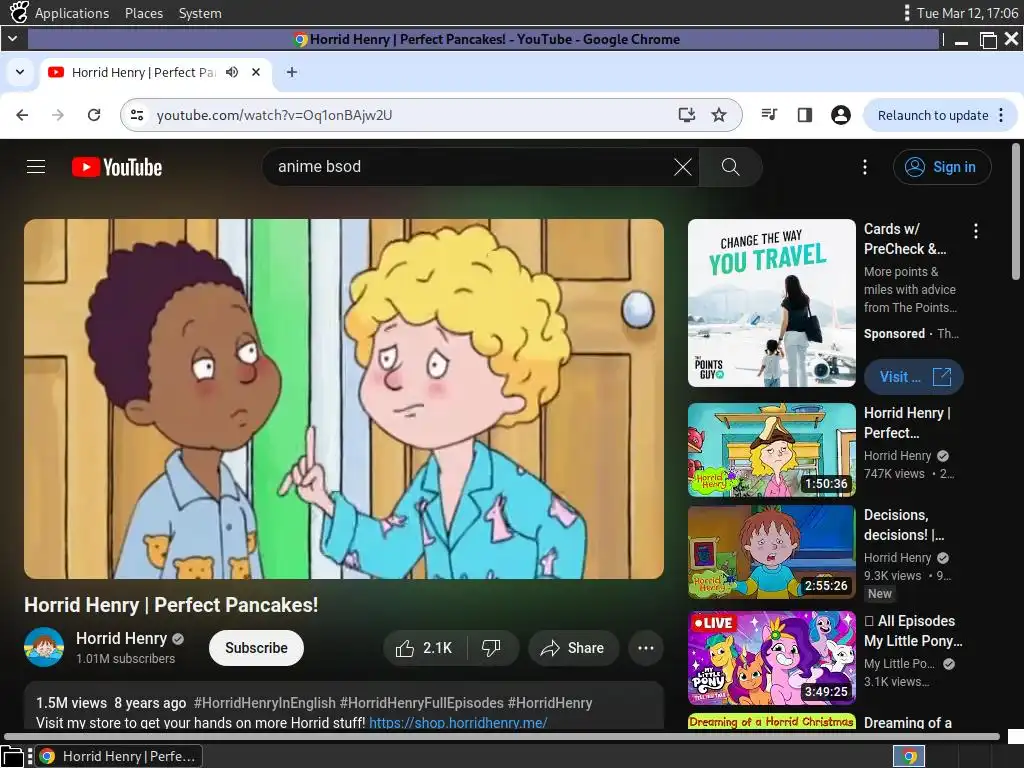Bookmark this page with the star
Image resolution: width=1024 pixels, height=768 pixels.
tap(719, 115)
